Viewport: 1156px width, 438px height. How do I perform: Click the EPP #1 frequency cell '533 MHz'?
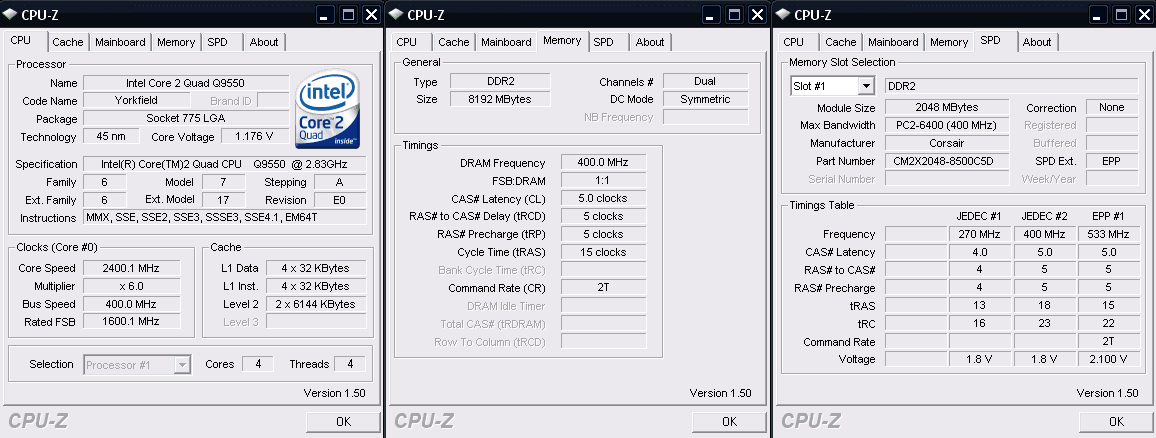tap(1107, 234)
